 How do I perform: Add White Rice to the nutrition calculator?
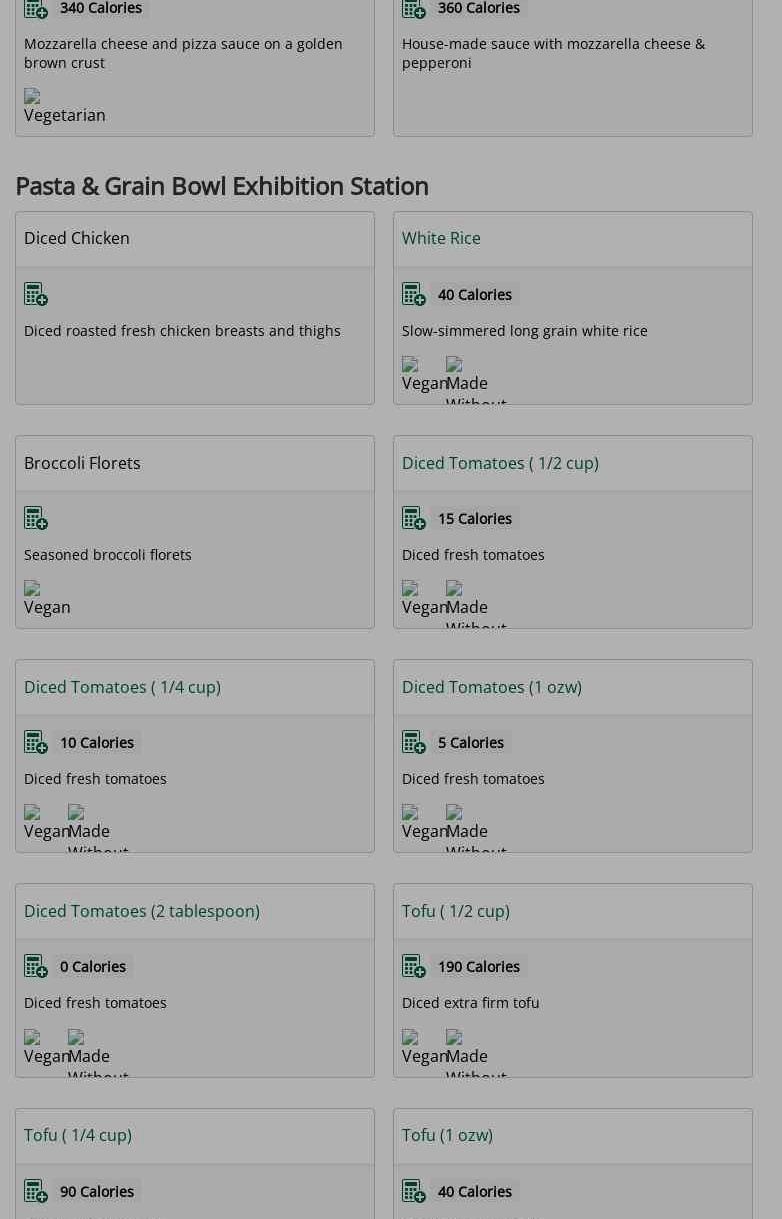pyautogui.click(x=414, y=294)
